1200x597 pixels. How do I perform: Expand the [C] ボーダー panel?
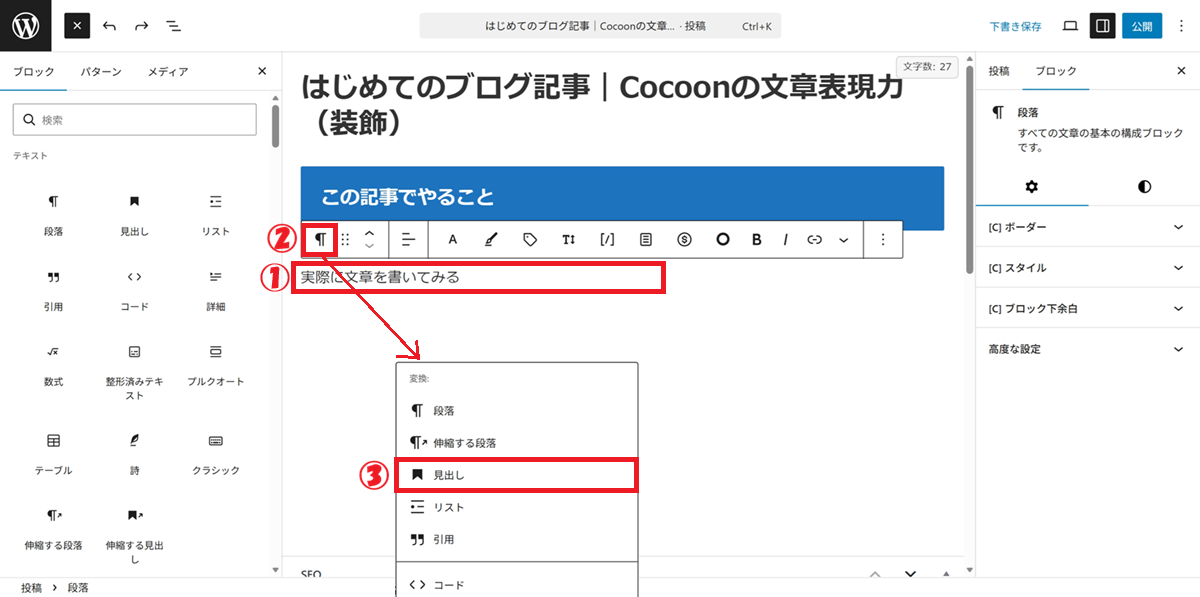coord(1086,228)
